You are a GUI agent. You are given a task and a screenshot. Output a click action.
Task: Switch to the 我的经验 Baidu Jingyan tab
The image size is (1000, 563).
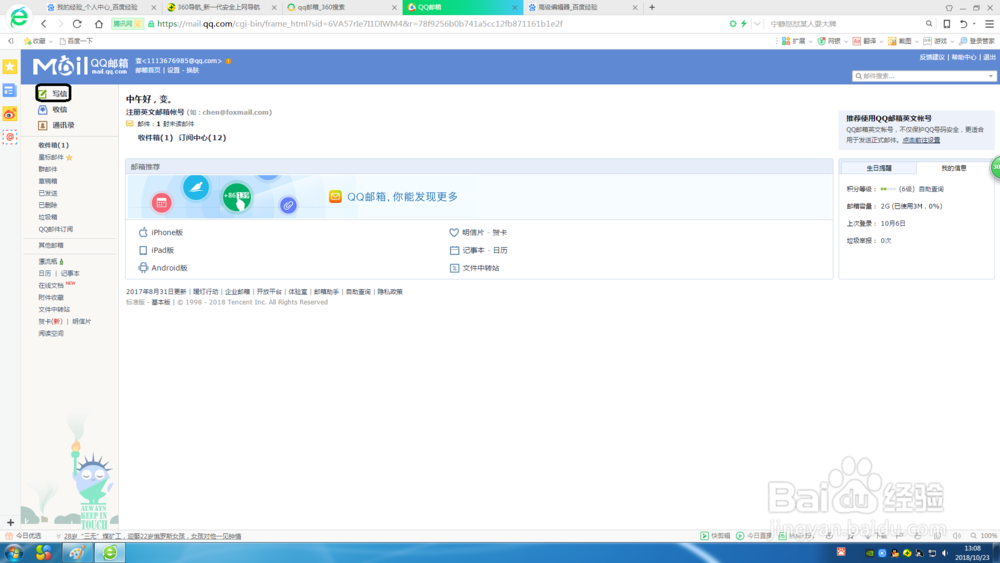[97, 8]
